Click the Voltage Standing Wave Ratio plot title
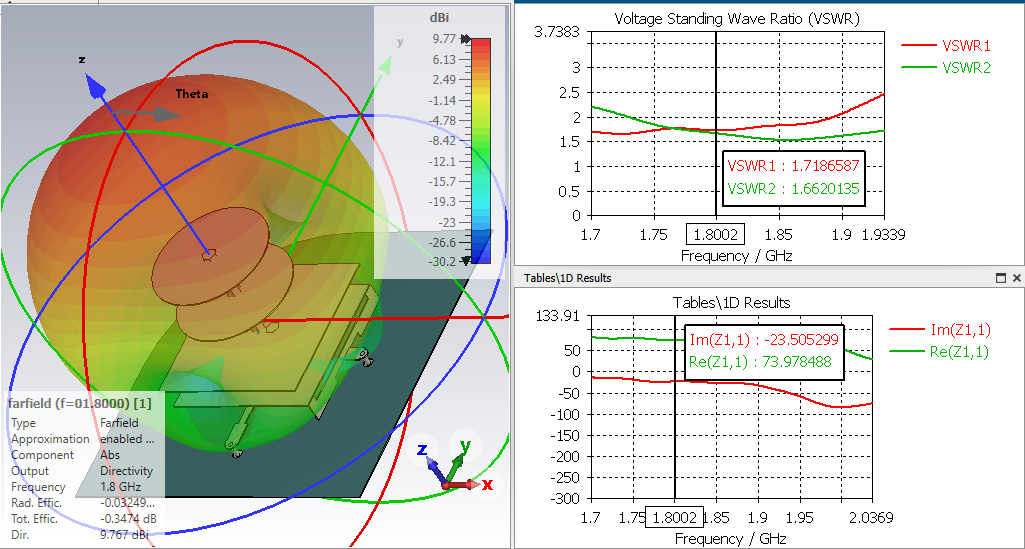This screenshot has height=549, width=1025. pos(737,20)
